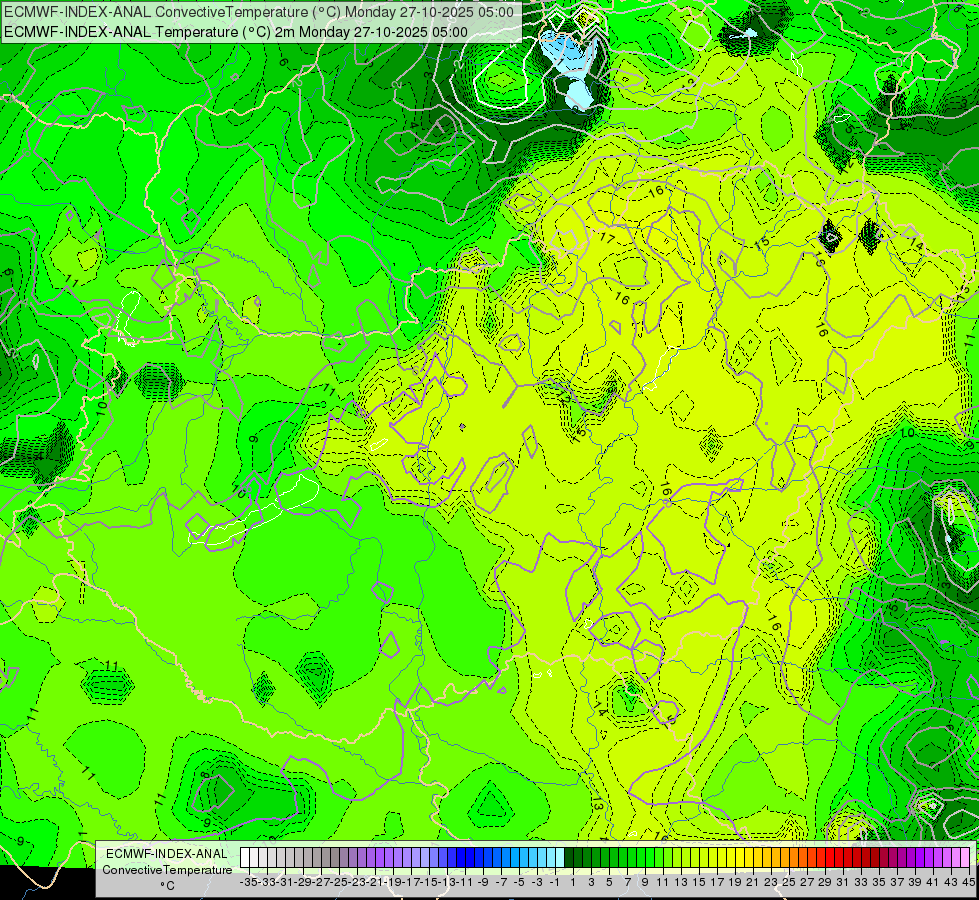Click legend scale value '21'
Viewport: 979px width, 900px height.
tap(752, 882)
